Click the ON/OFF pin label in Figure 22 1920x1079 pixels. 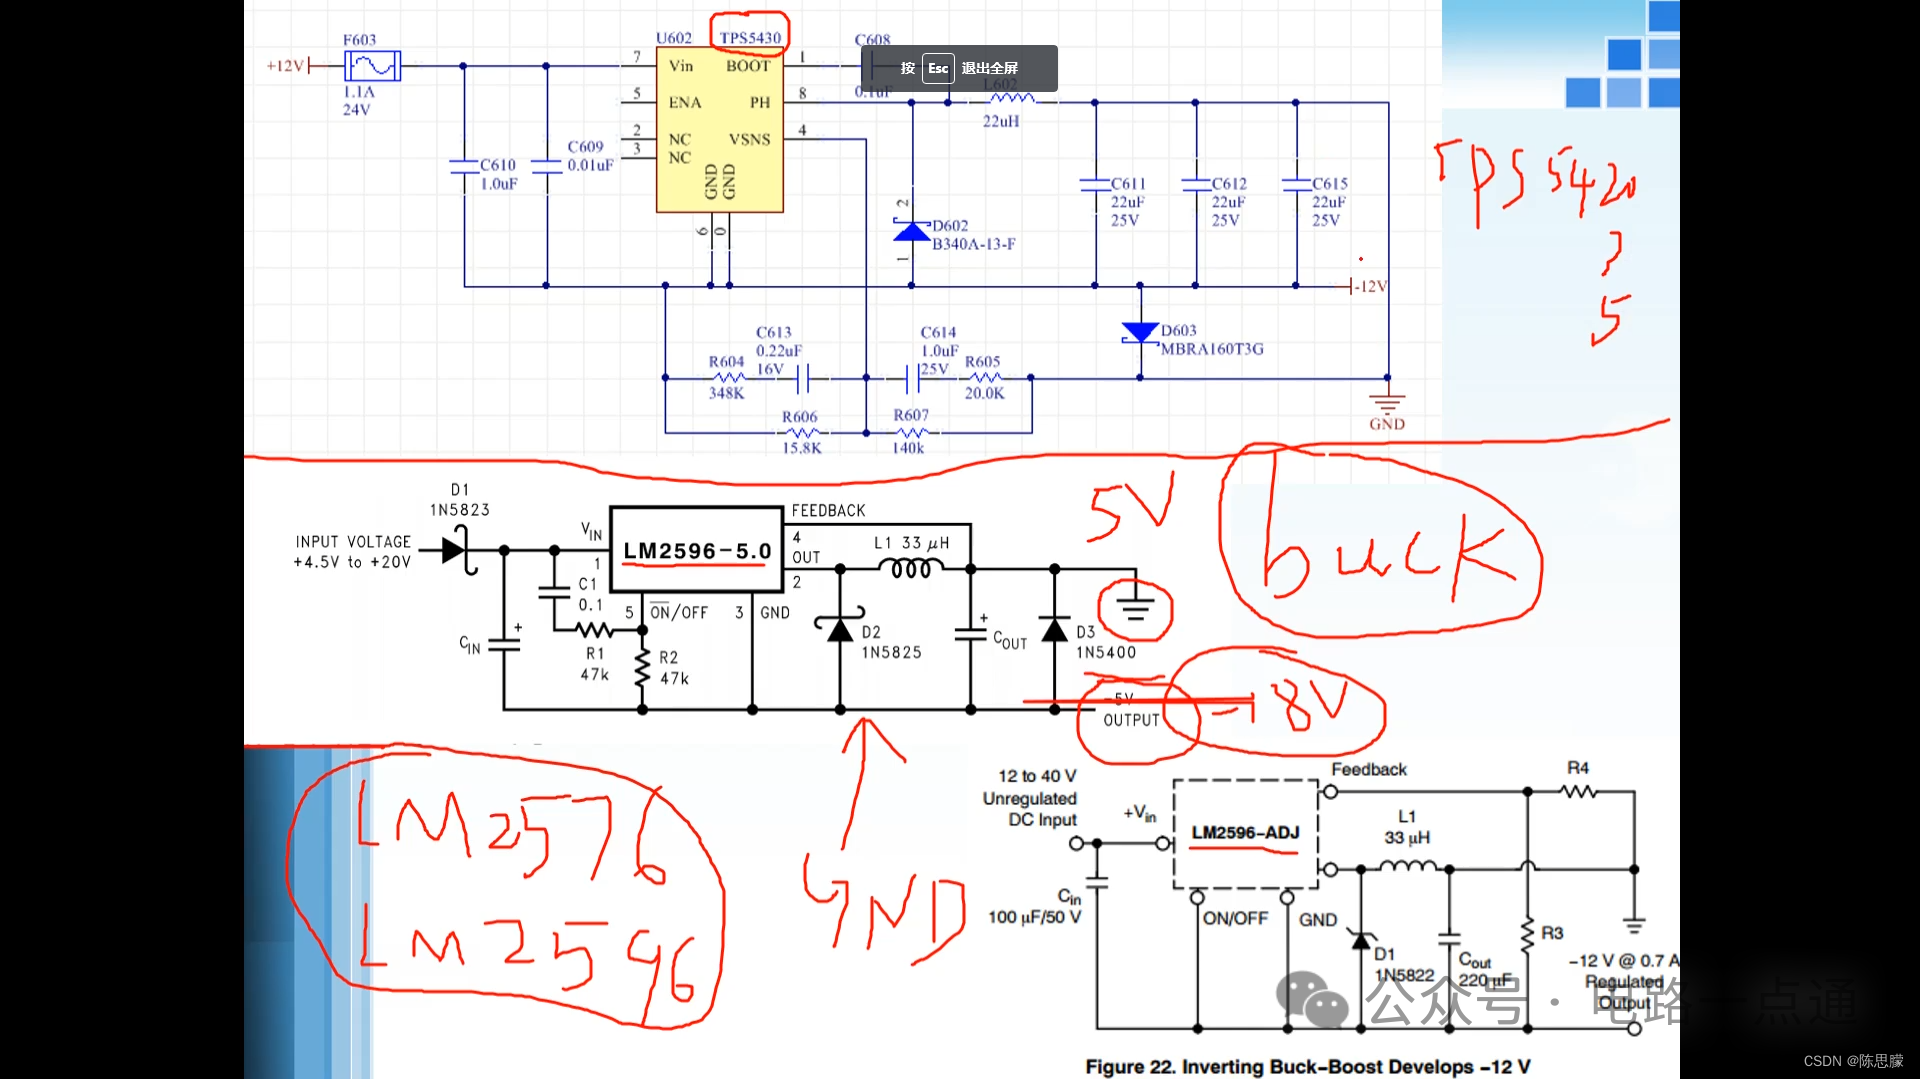tap(1235, 918)
